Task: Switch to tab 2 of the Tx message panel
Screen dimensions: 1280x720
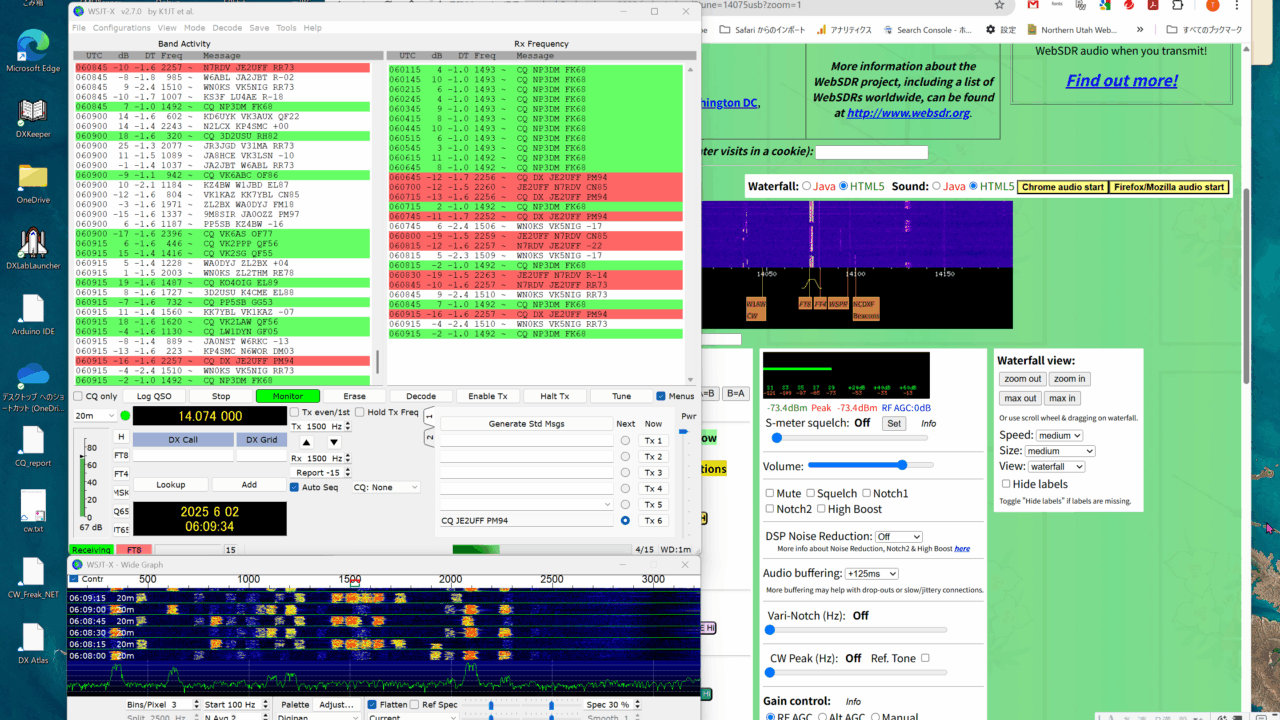Action: [x=430, y=437]
